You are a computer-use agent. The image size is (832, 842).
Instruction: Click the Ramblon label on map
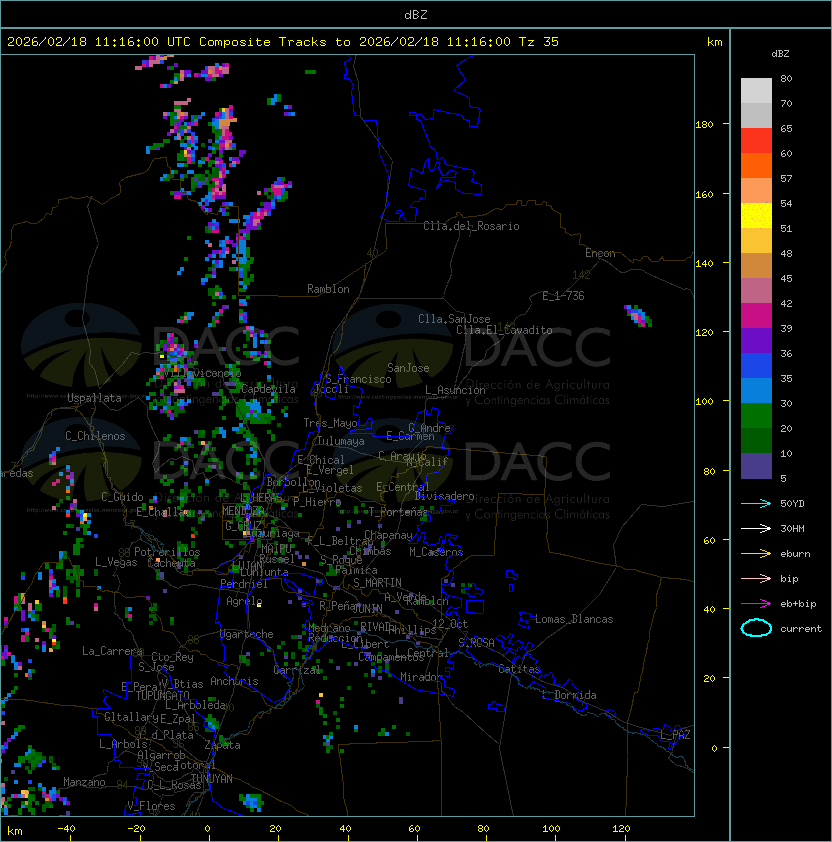(328, 289)
